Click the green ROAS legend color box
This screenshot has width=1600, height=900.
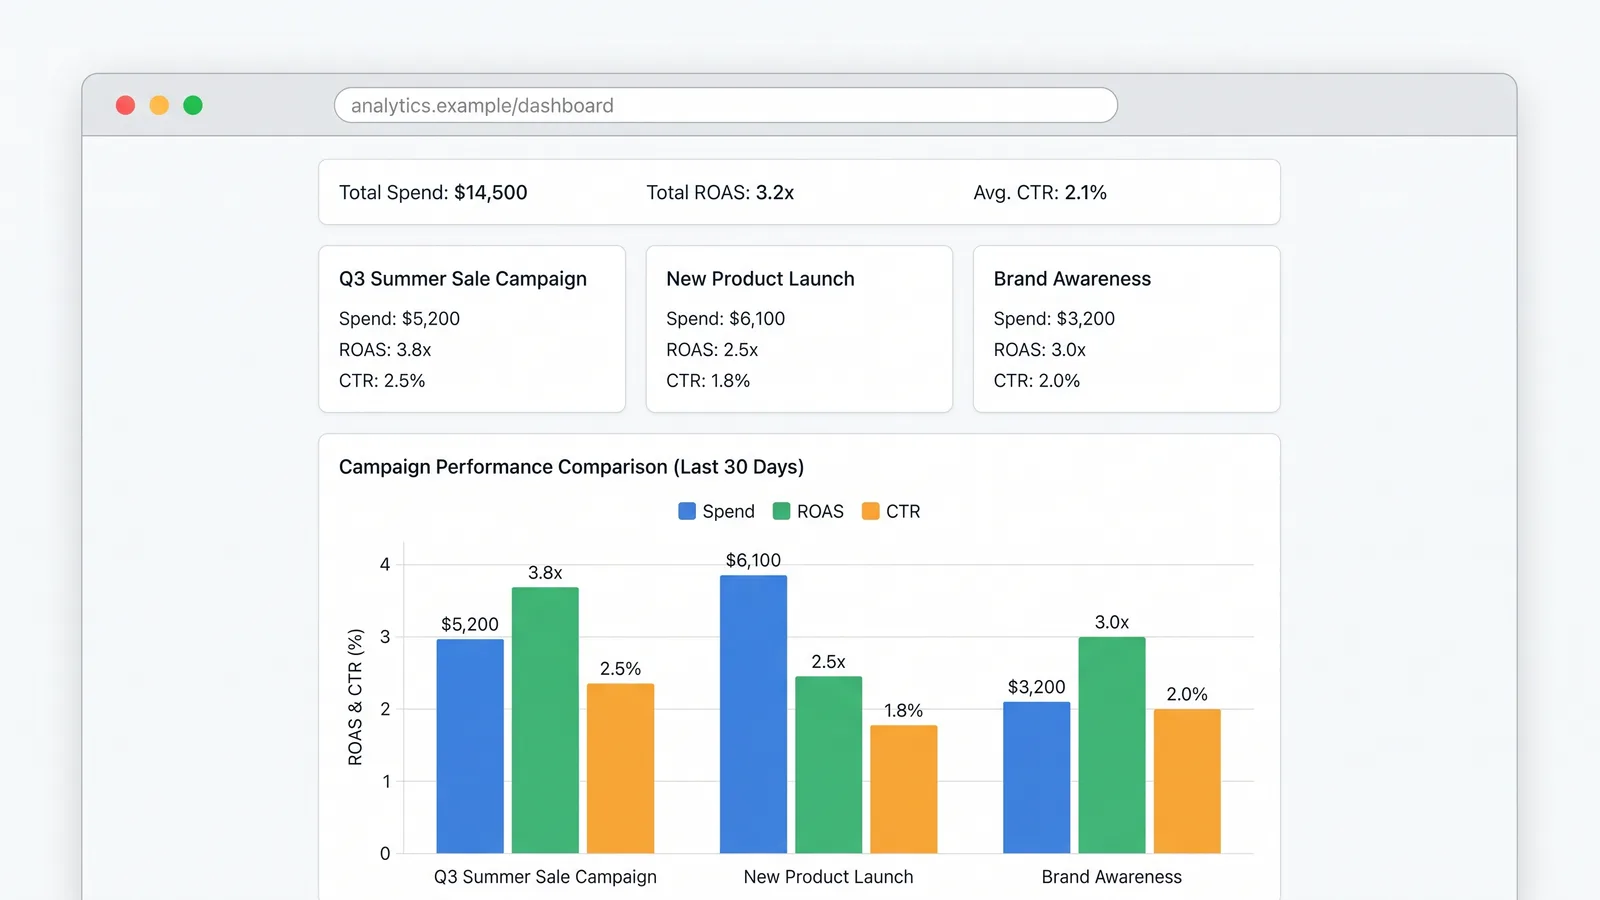click(x=781, y=511)
